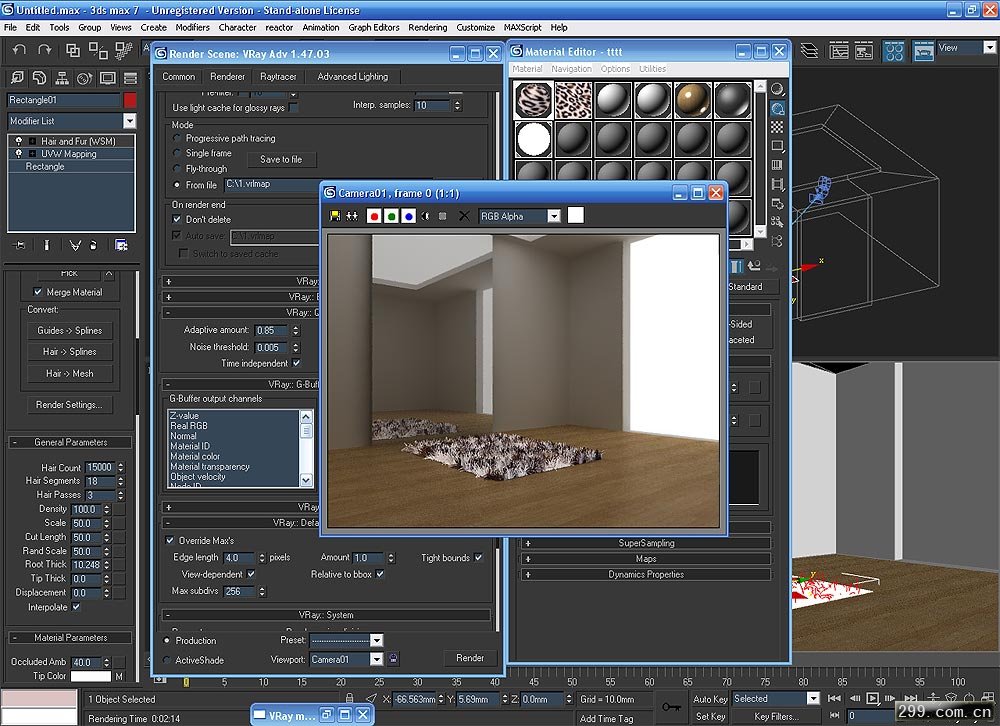
Task: Open the Modifiers menu
Action: coord(193,27)
